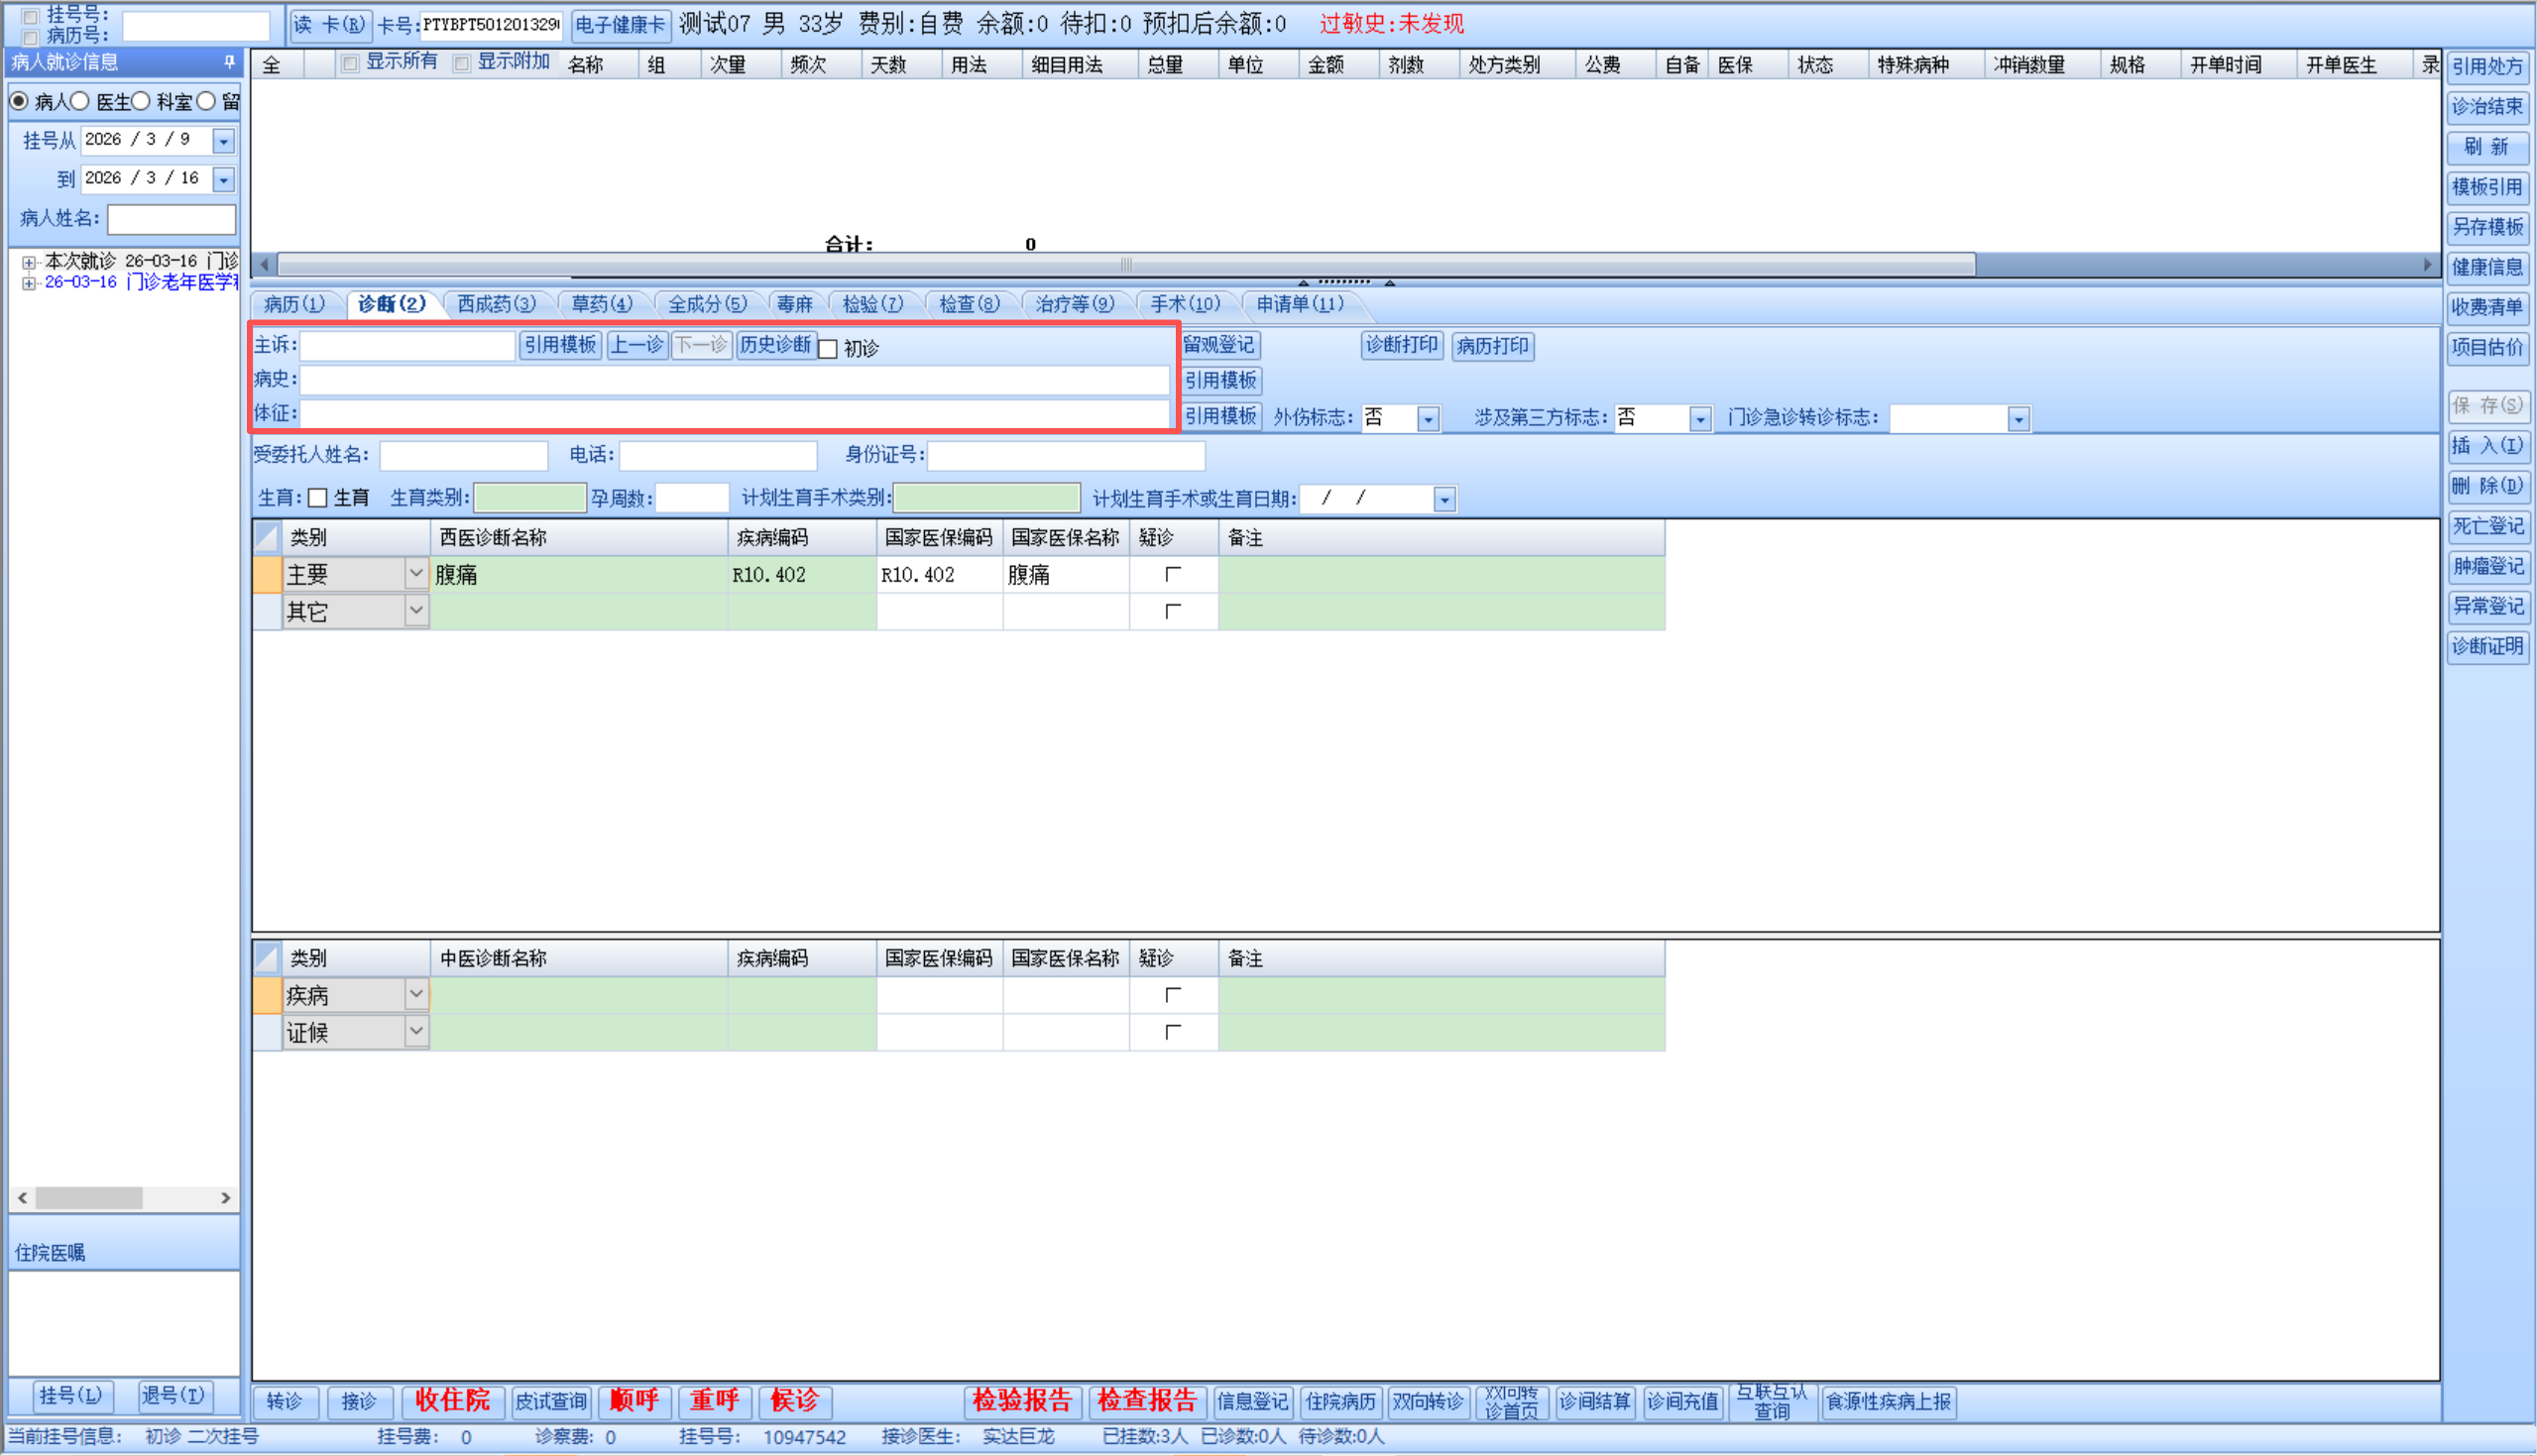
Task: Expand the 本次就诊 tree node
Action: point(29,262)
